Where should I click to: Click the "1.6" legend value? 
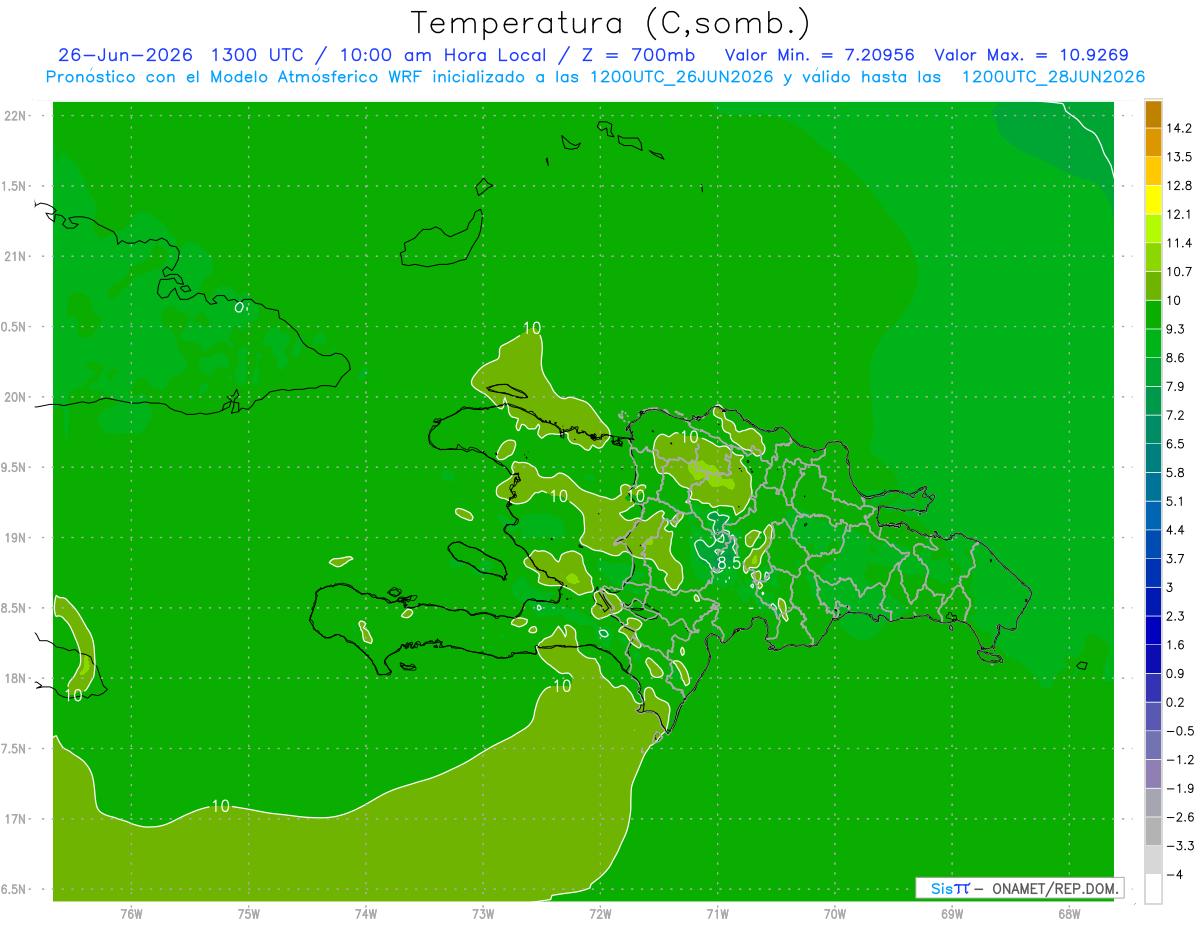point(1176,645)
